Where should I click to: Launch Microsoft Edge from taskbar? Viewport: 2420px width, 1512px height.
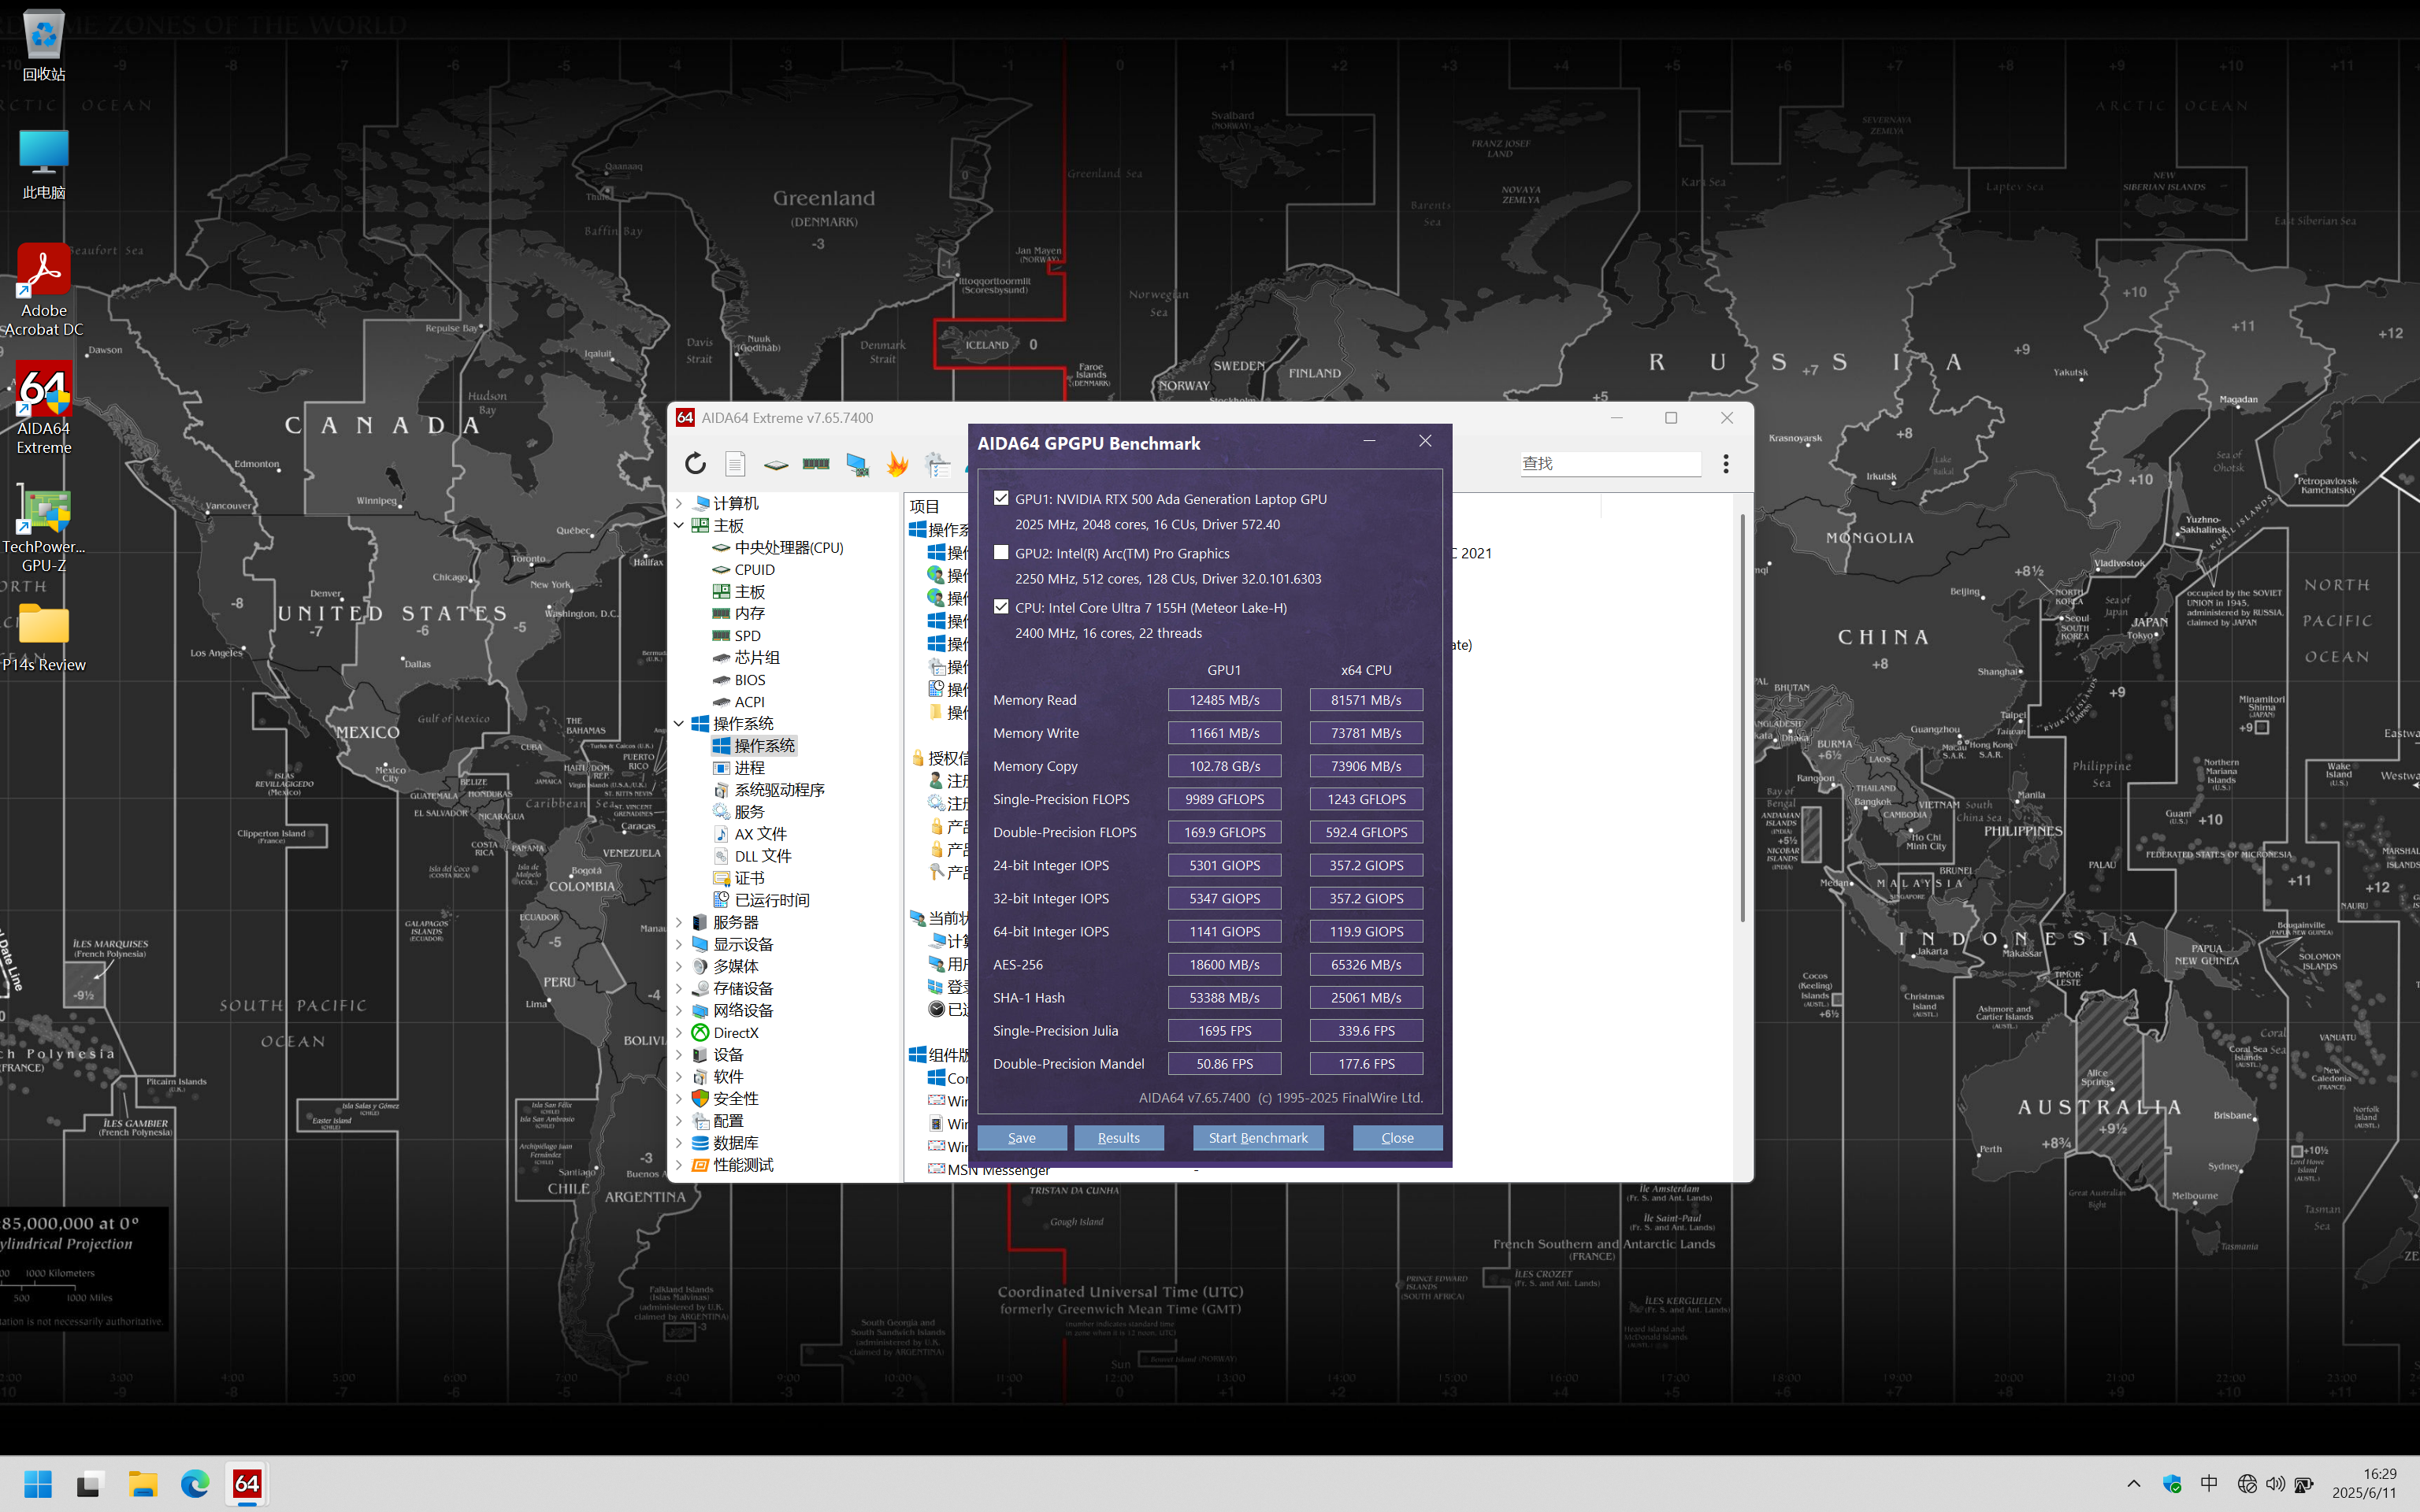click(195, 1484)
